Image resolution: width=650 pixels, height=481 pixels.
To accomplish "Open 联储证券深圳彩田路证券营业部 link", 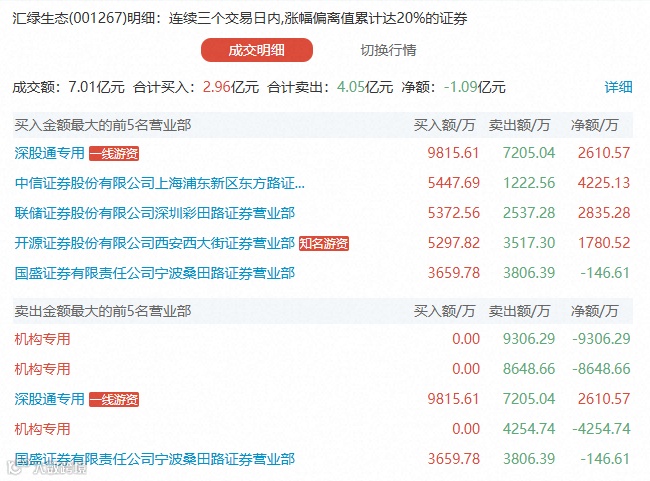I will tap(155, 213).
